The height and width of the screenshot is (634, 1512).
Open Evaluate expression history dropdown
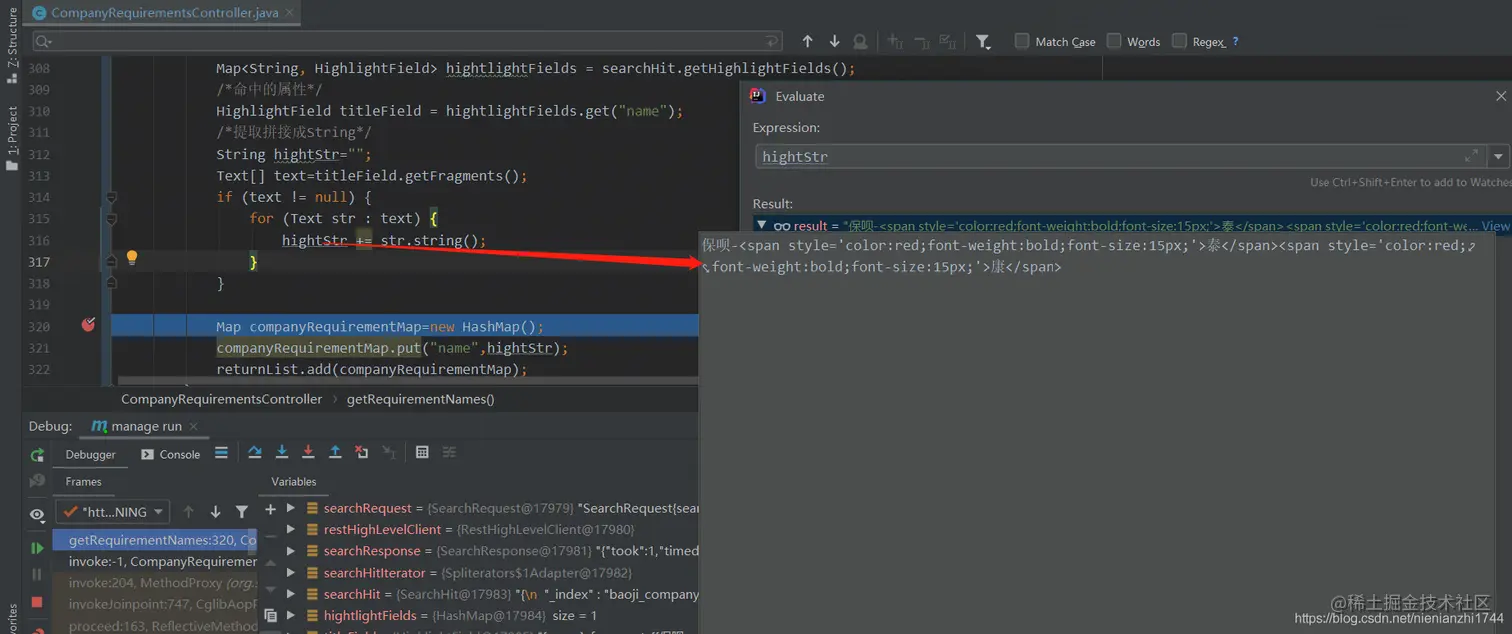tap(1497, 156)
